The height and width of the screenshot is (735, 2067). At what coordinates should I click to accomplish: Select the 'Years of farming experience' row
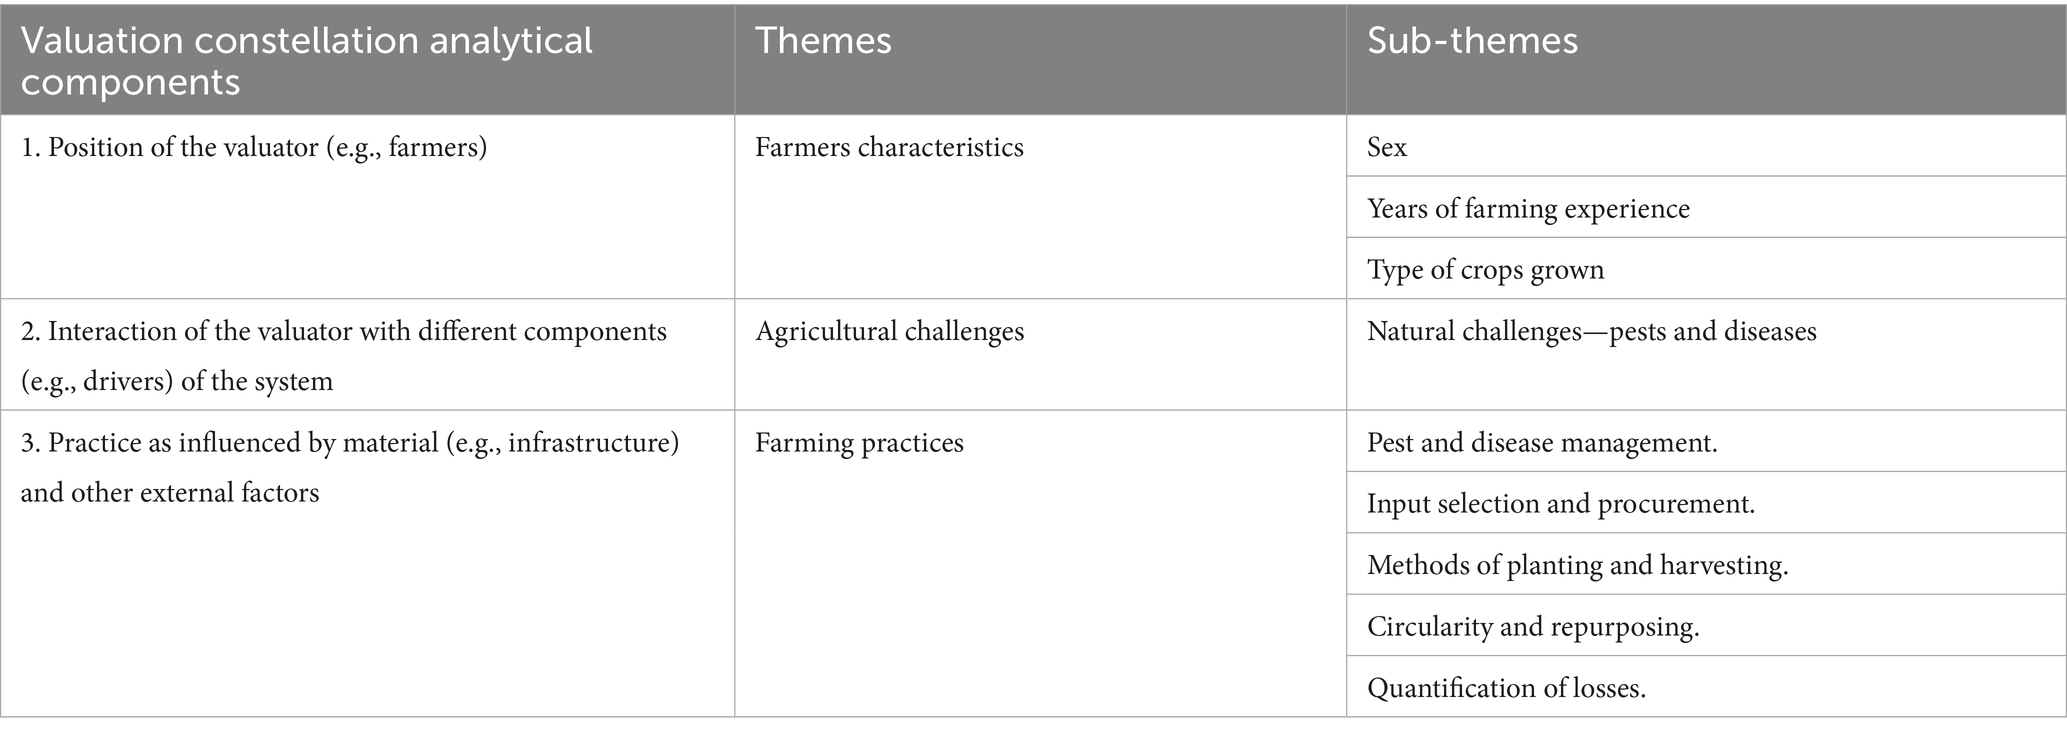click(x=1528, y=209)
